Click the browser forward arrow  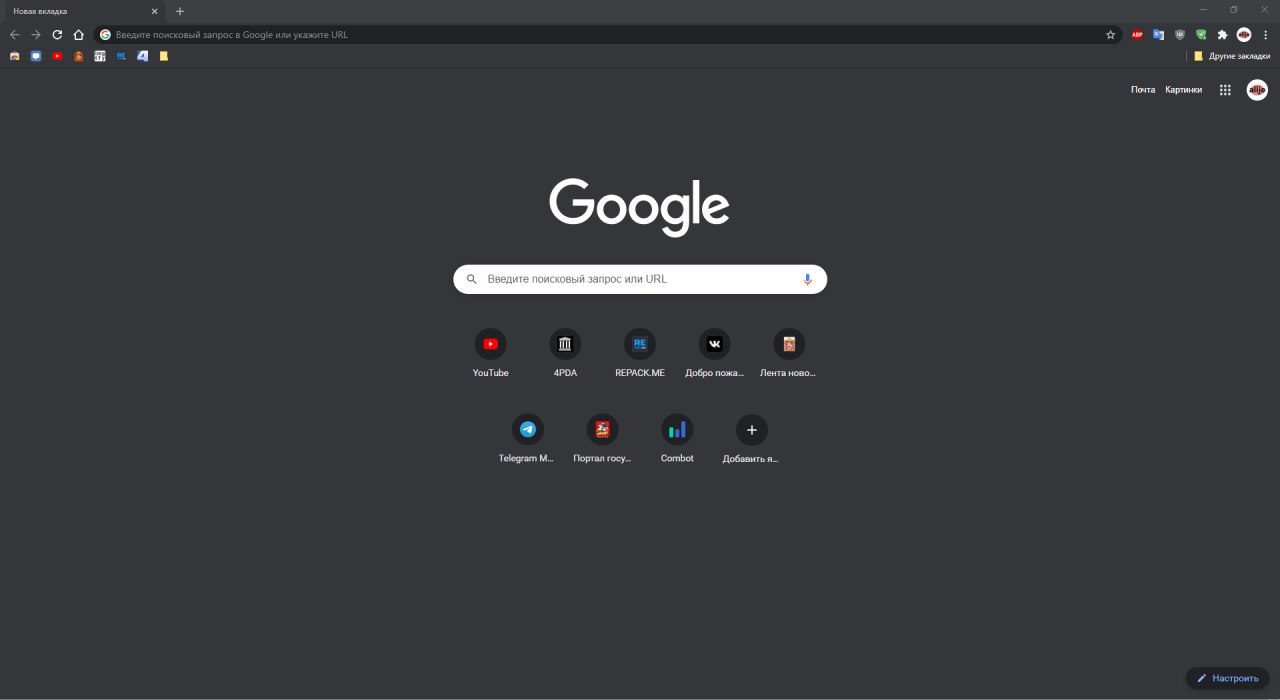(x=36, y=34)
